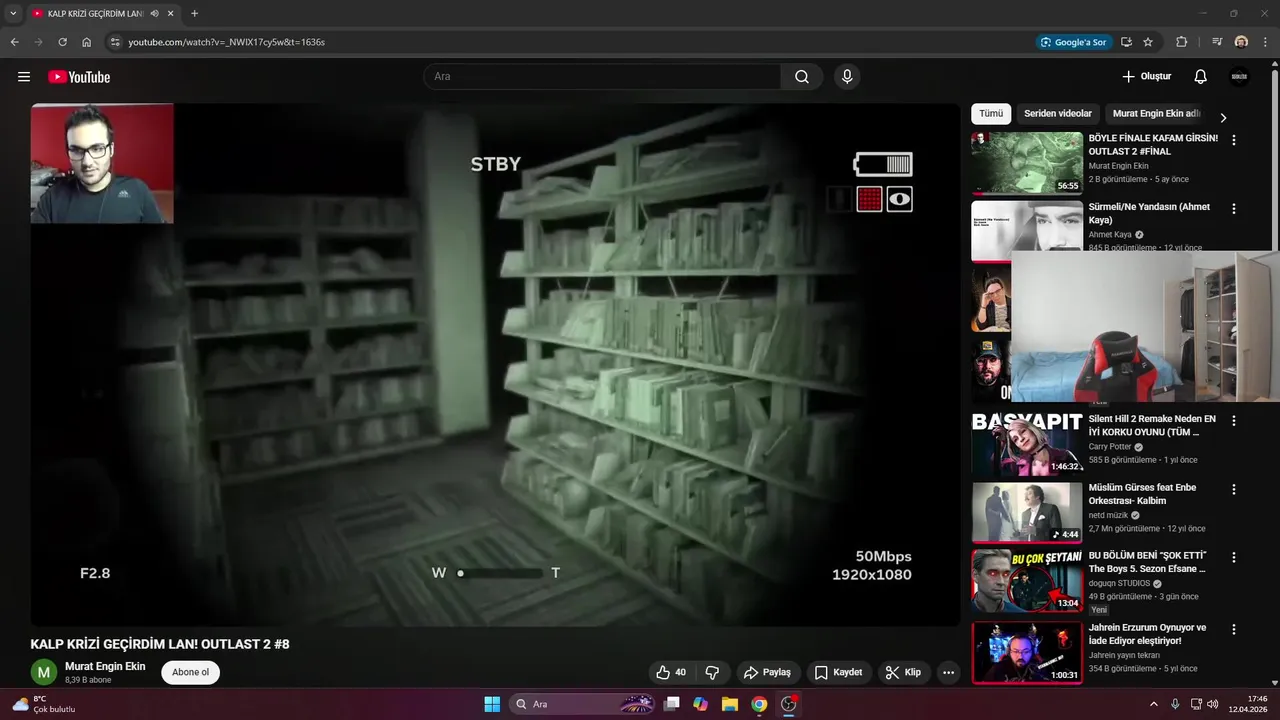1280x720 pixels.
Task: Open options for Müslüm Gürses Kalbim video
Action: pyautogui.click(x=1233, y=489)
